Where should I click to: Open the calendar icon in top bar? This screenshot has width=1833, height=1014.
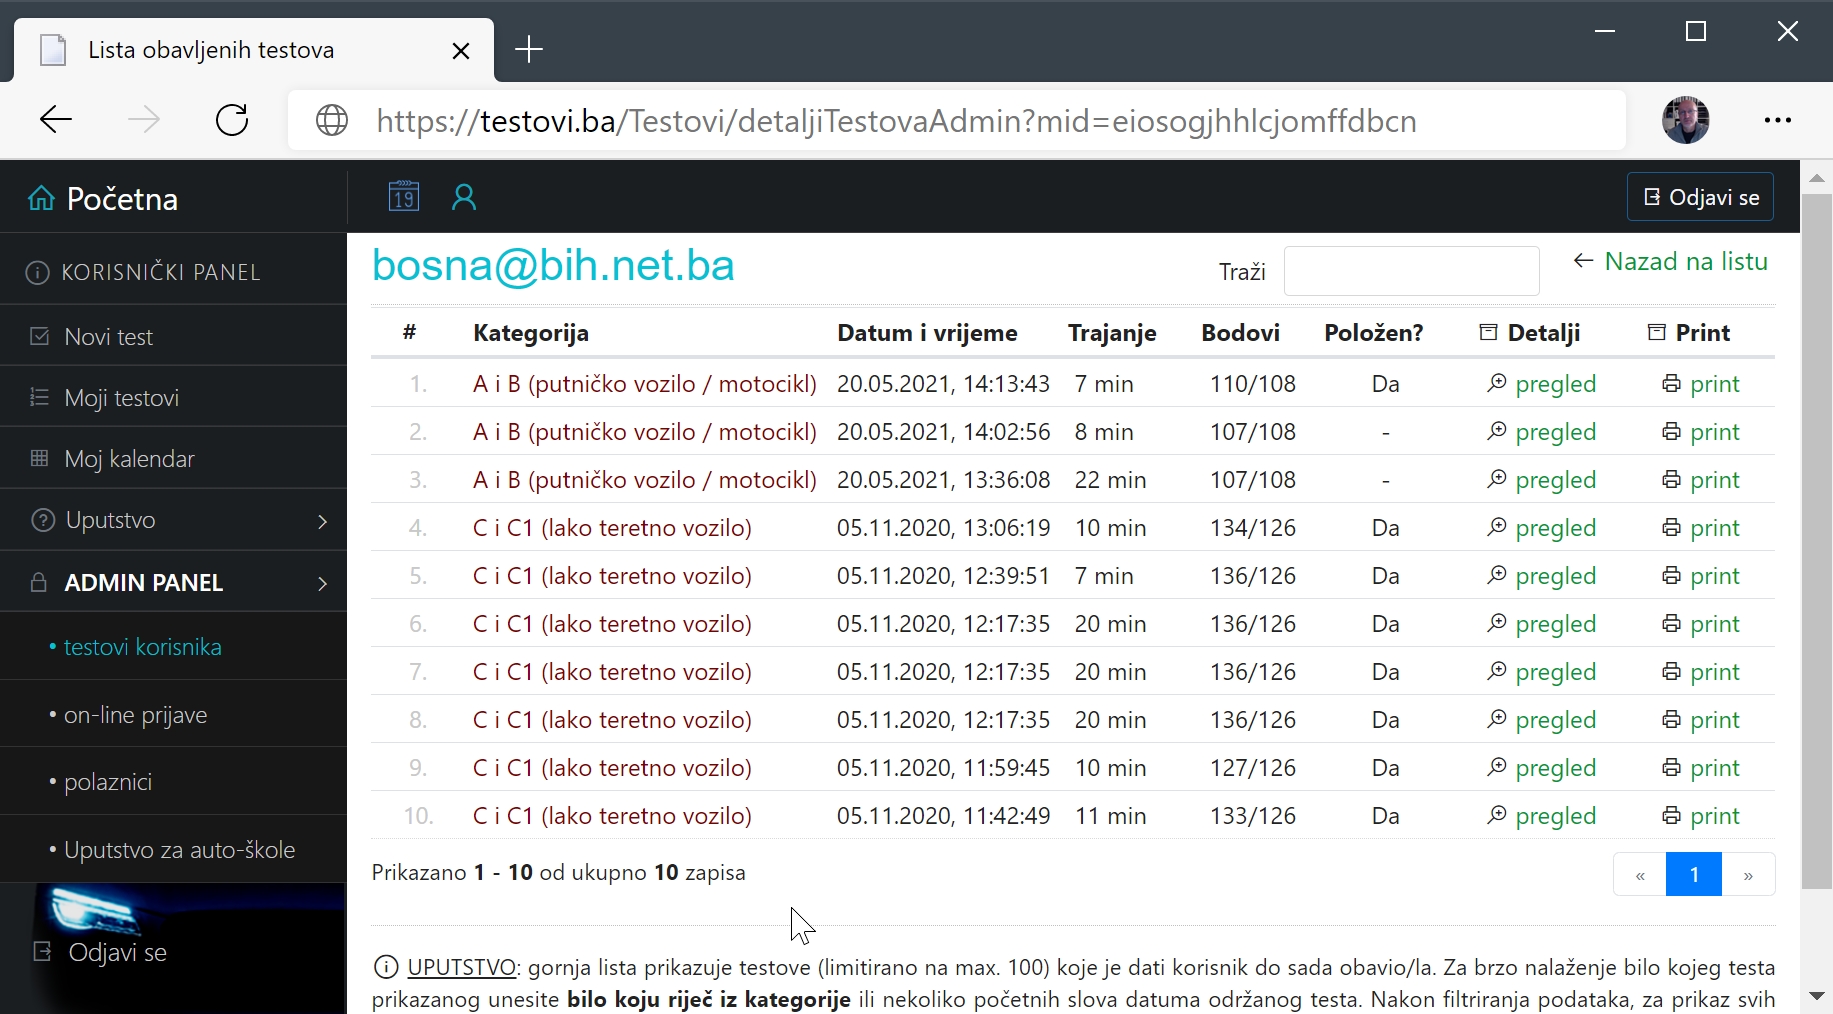(x=404, y=196)
